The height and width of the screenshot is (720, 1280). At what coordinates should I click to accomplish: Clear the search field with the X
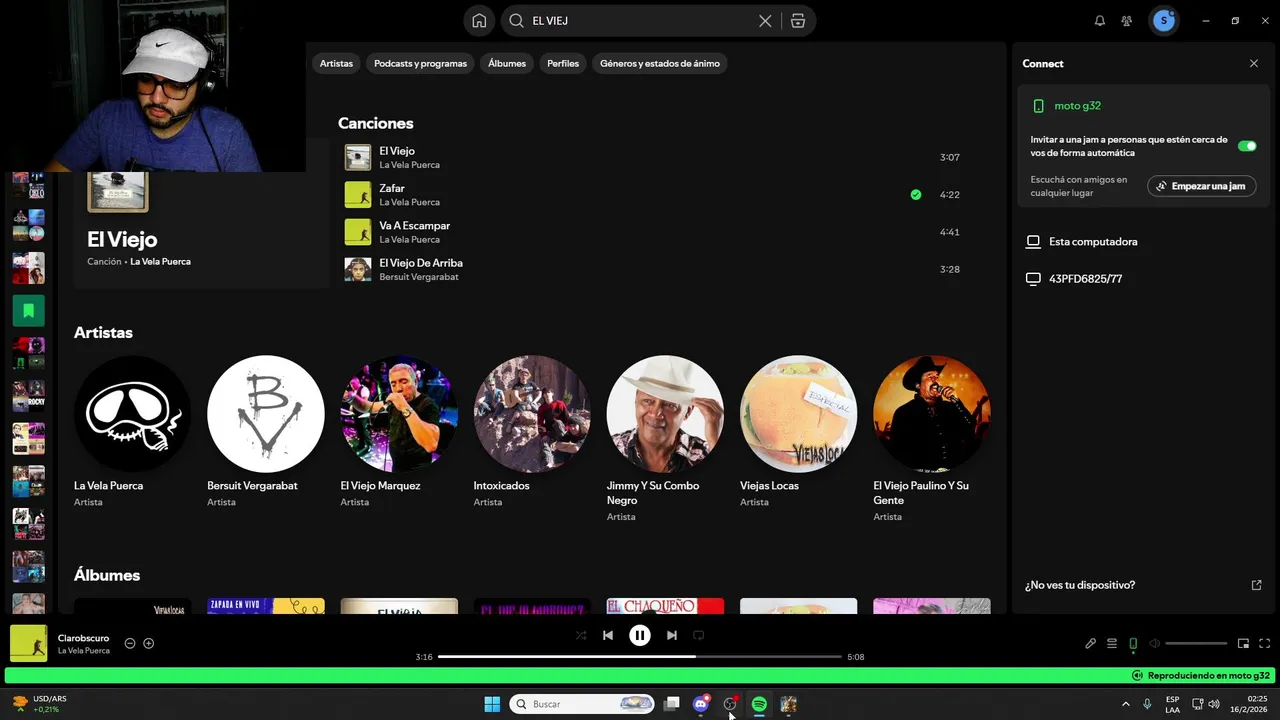pos(765,20)
